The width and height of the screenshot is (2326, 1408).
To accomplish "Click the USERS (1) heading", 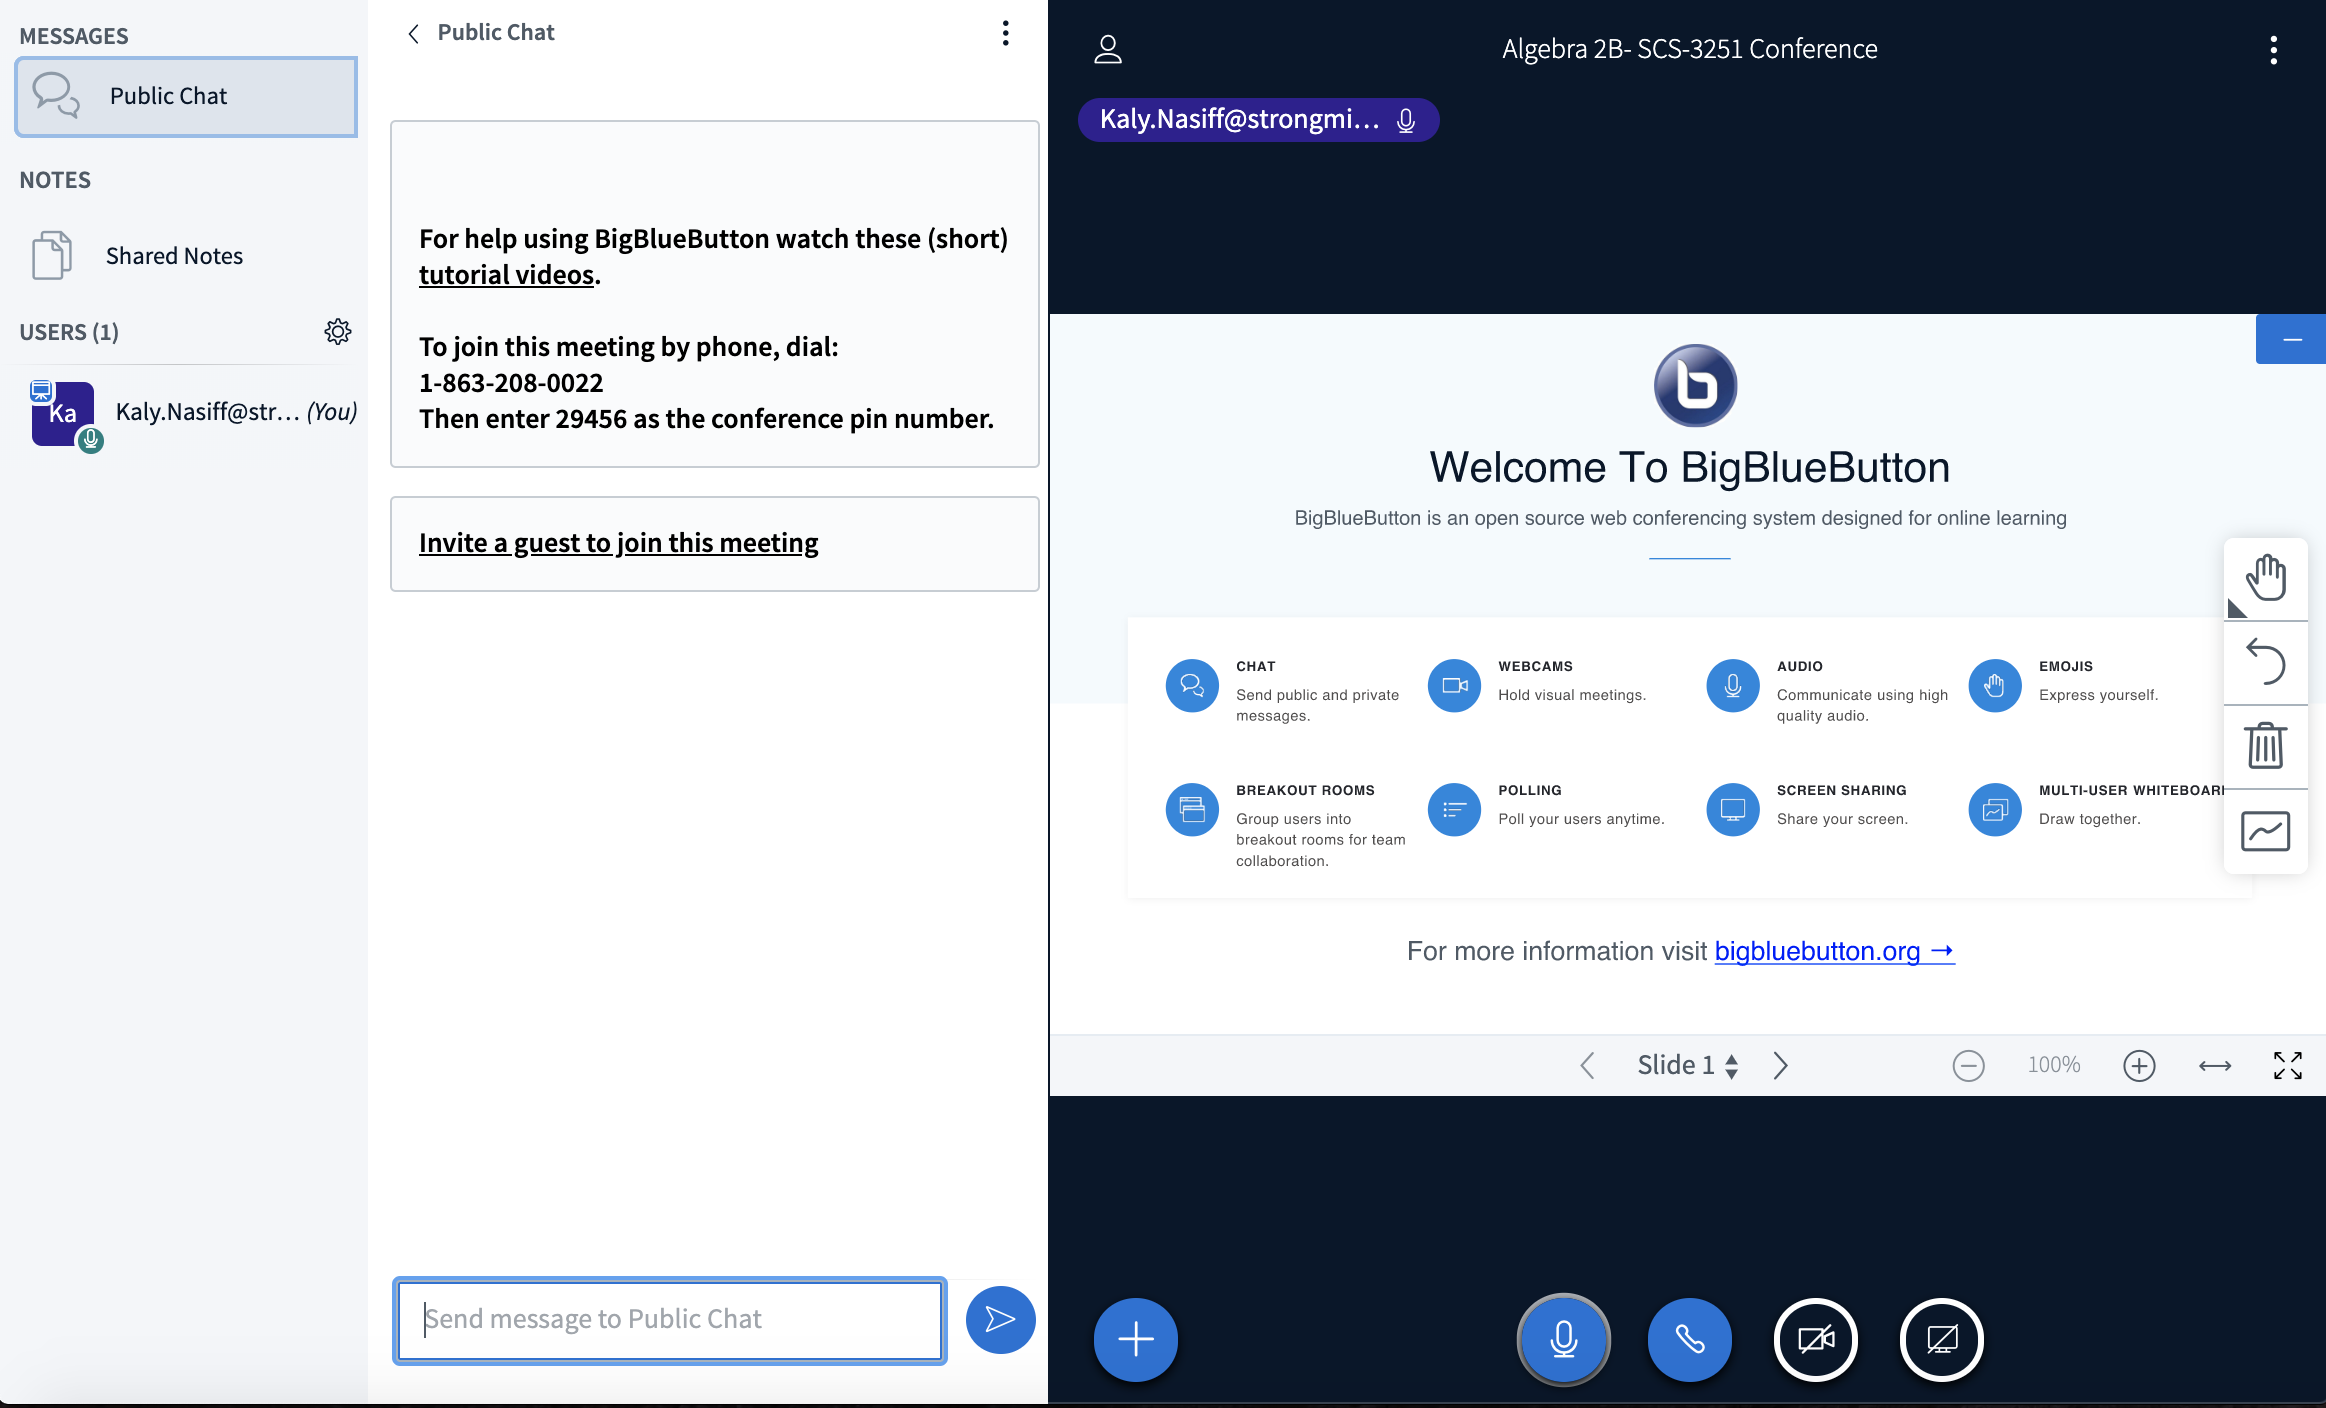I will point(69,332).
